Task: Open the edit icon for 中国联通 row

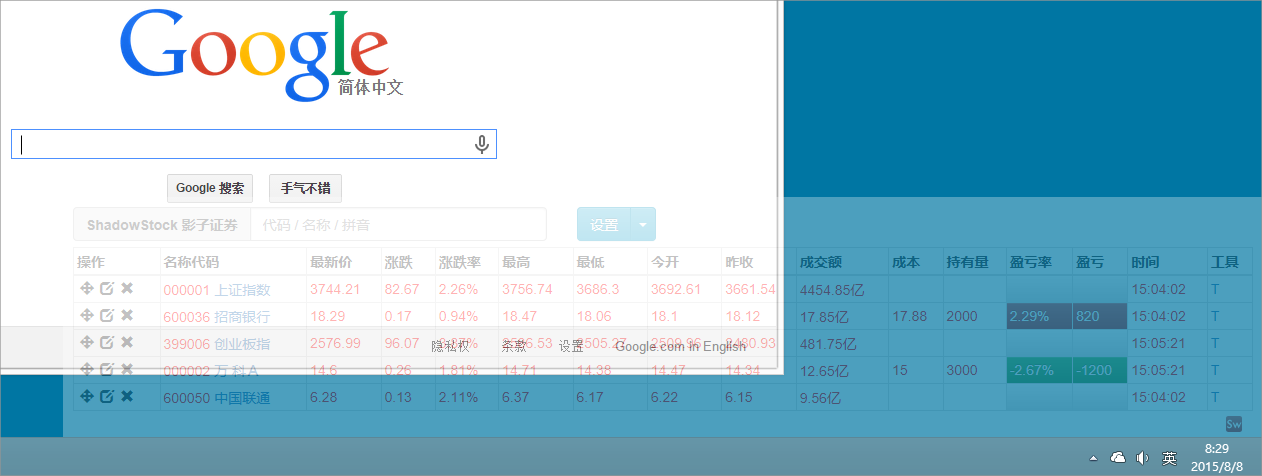Action: pos(107,397)
